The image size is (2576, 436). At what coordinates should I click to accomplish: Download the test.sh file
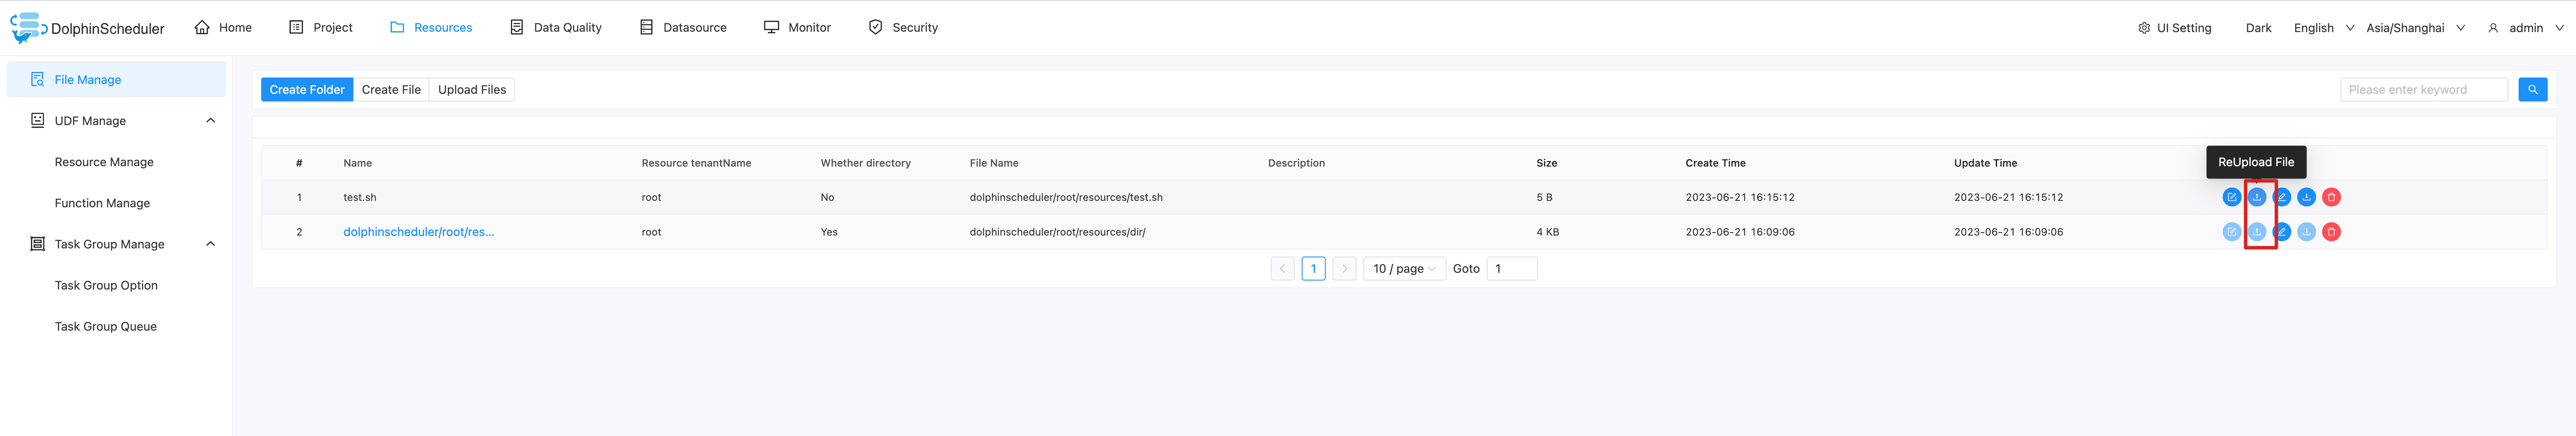pos(2306,197)
